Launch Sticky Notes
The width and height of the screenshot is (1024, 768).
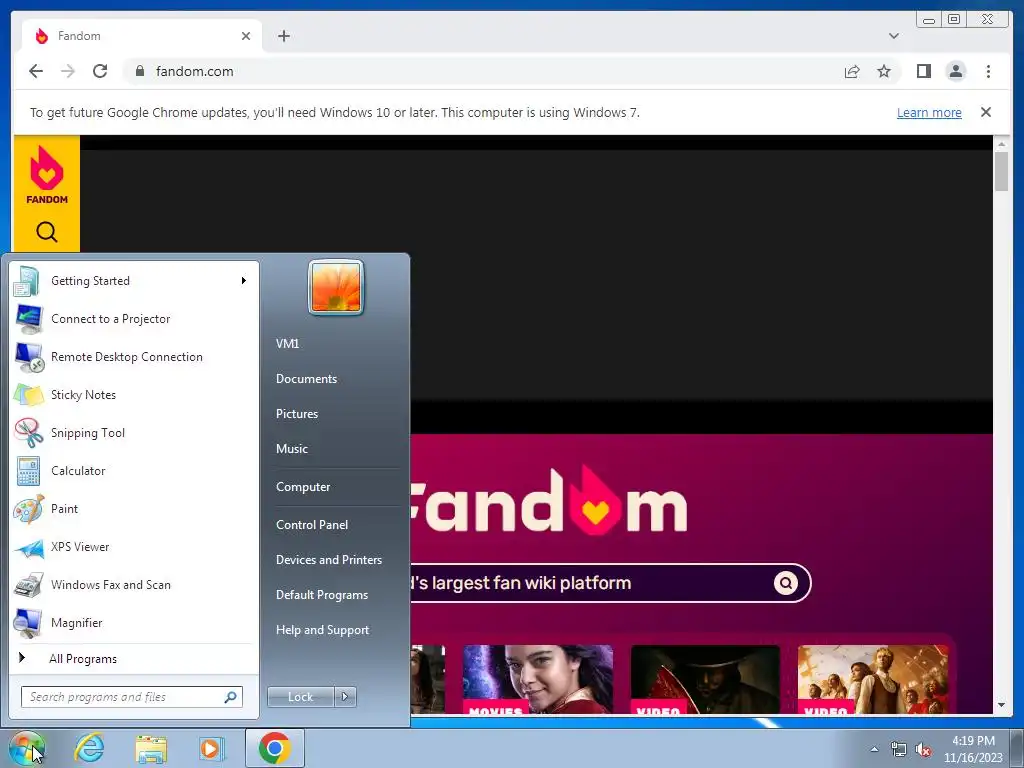click(134, 394)
